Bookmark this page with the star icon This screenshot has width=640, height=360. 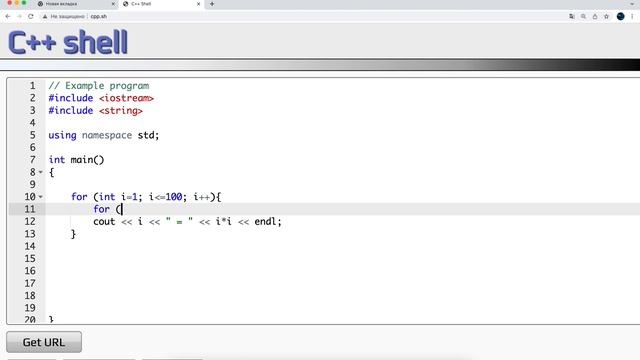pos(607,16)
